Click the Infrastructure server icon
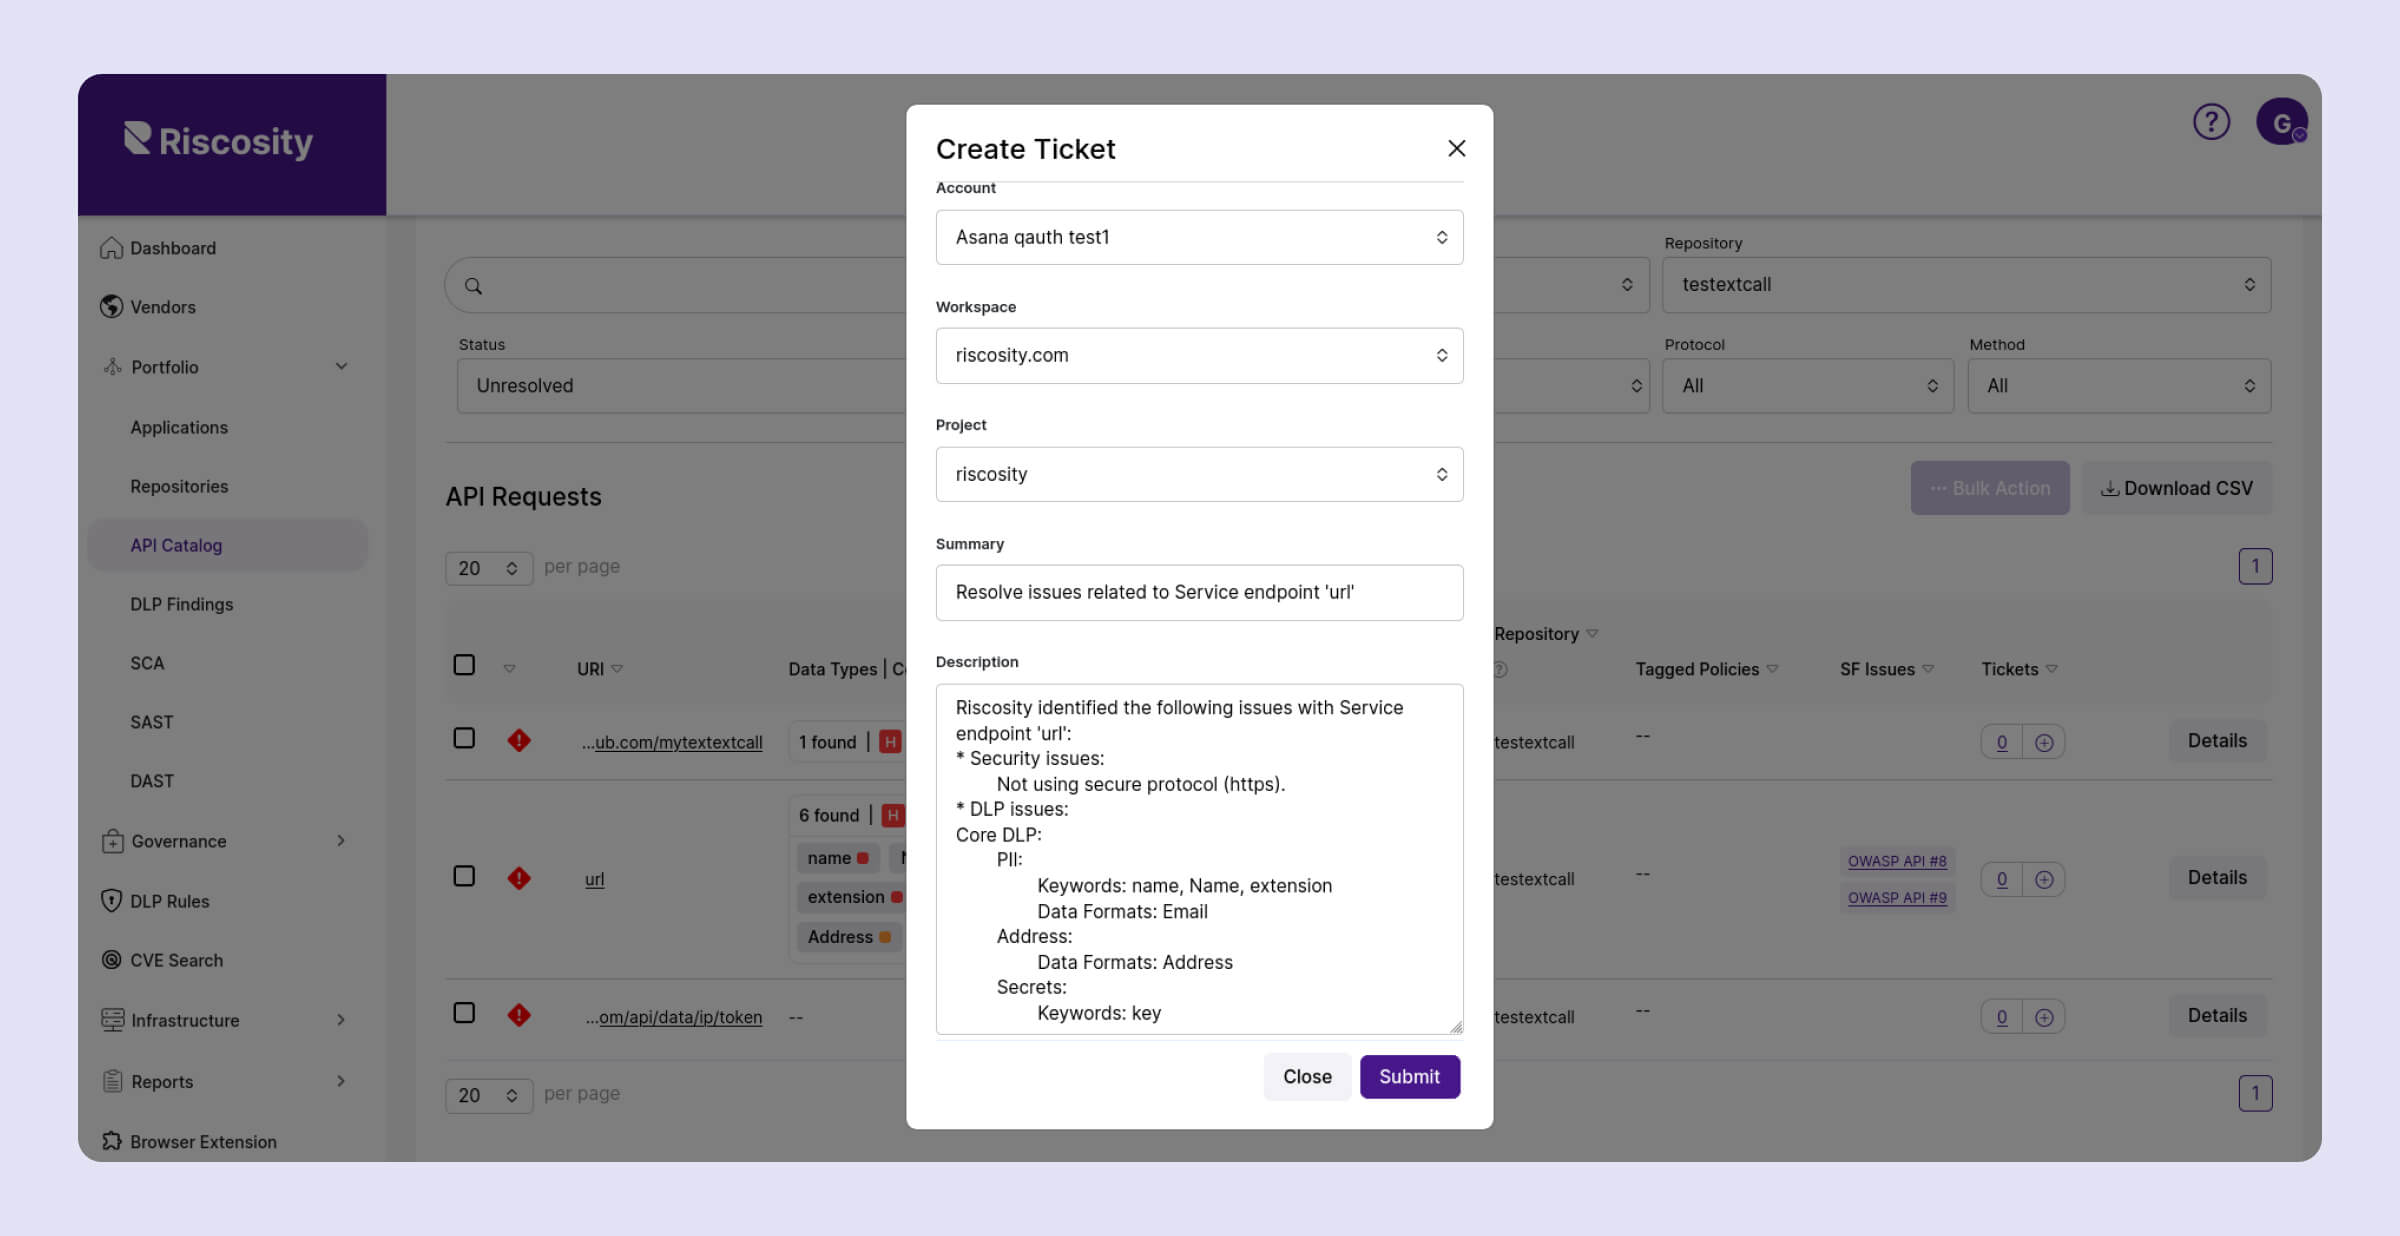 pyautogui.click(x=112, y=1020)
